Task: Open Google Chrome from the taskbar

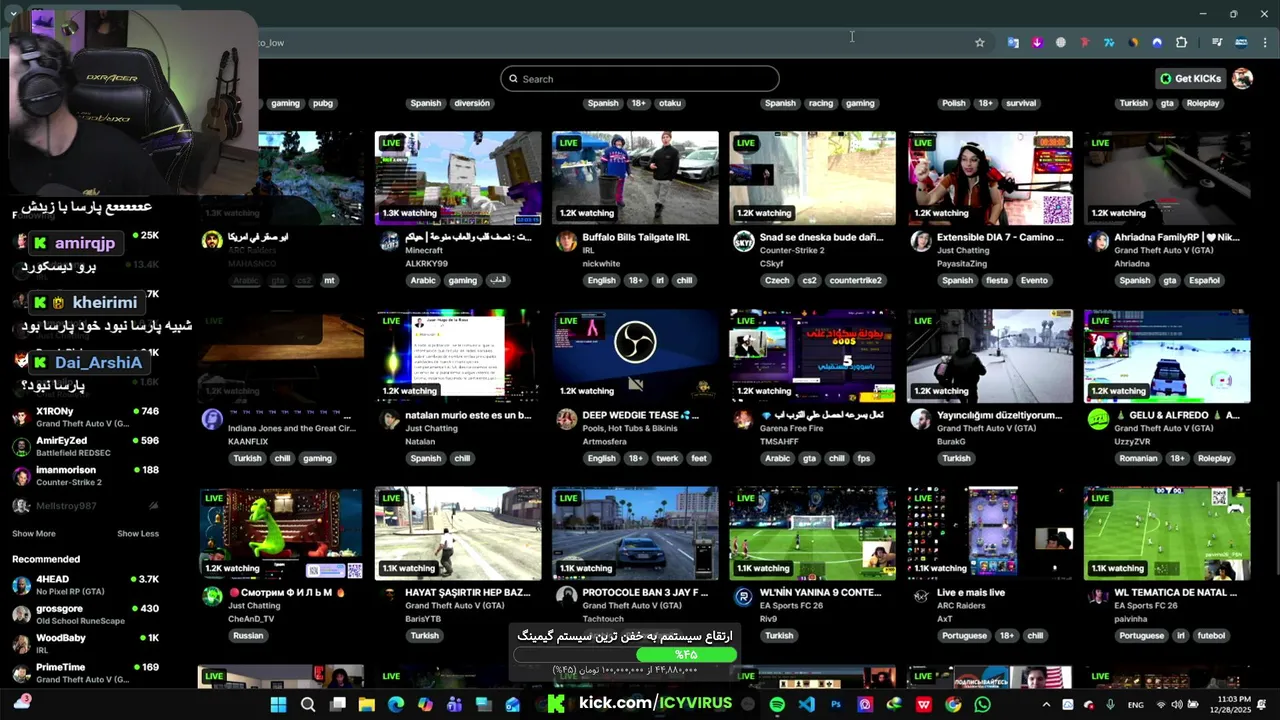Action: coord(953,705)
